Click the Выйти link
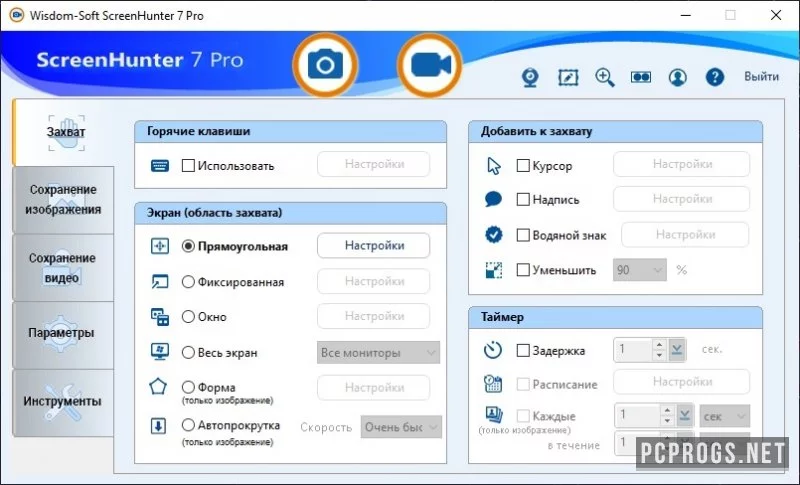800x485 pixels. pyautogui.click(x=761, y=76)
